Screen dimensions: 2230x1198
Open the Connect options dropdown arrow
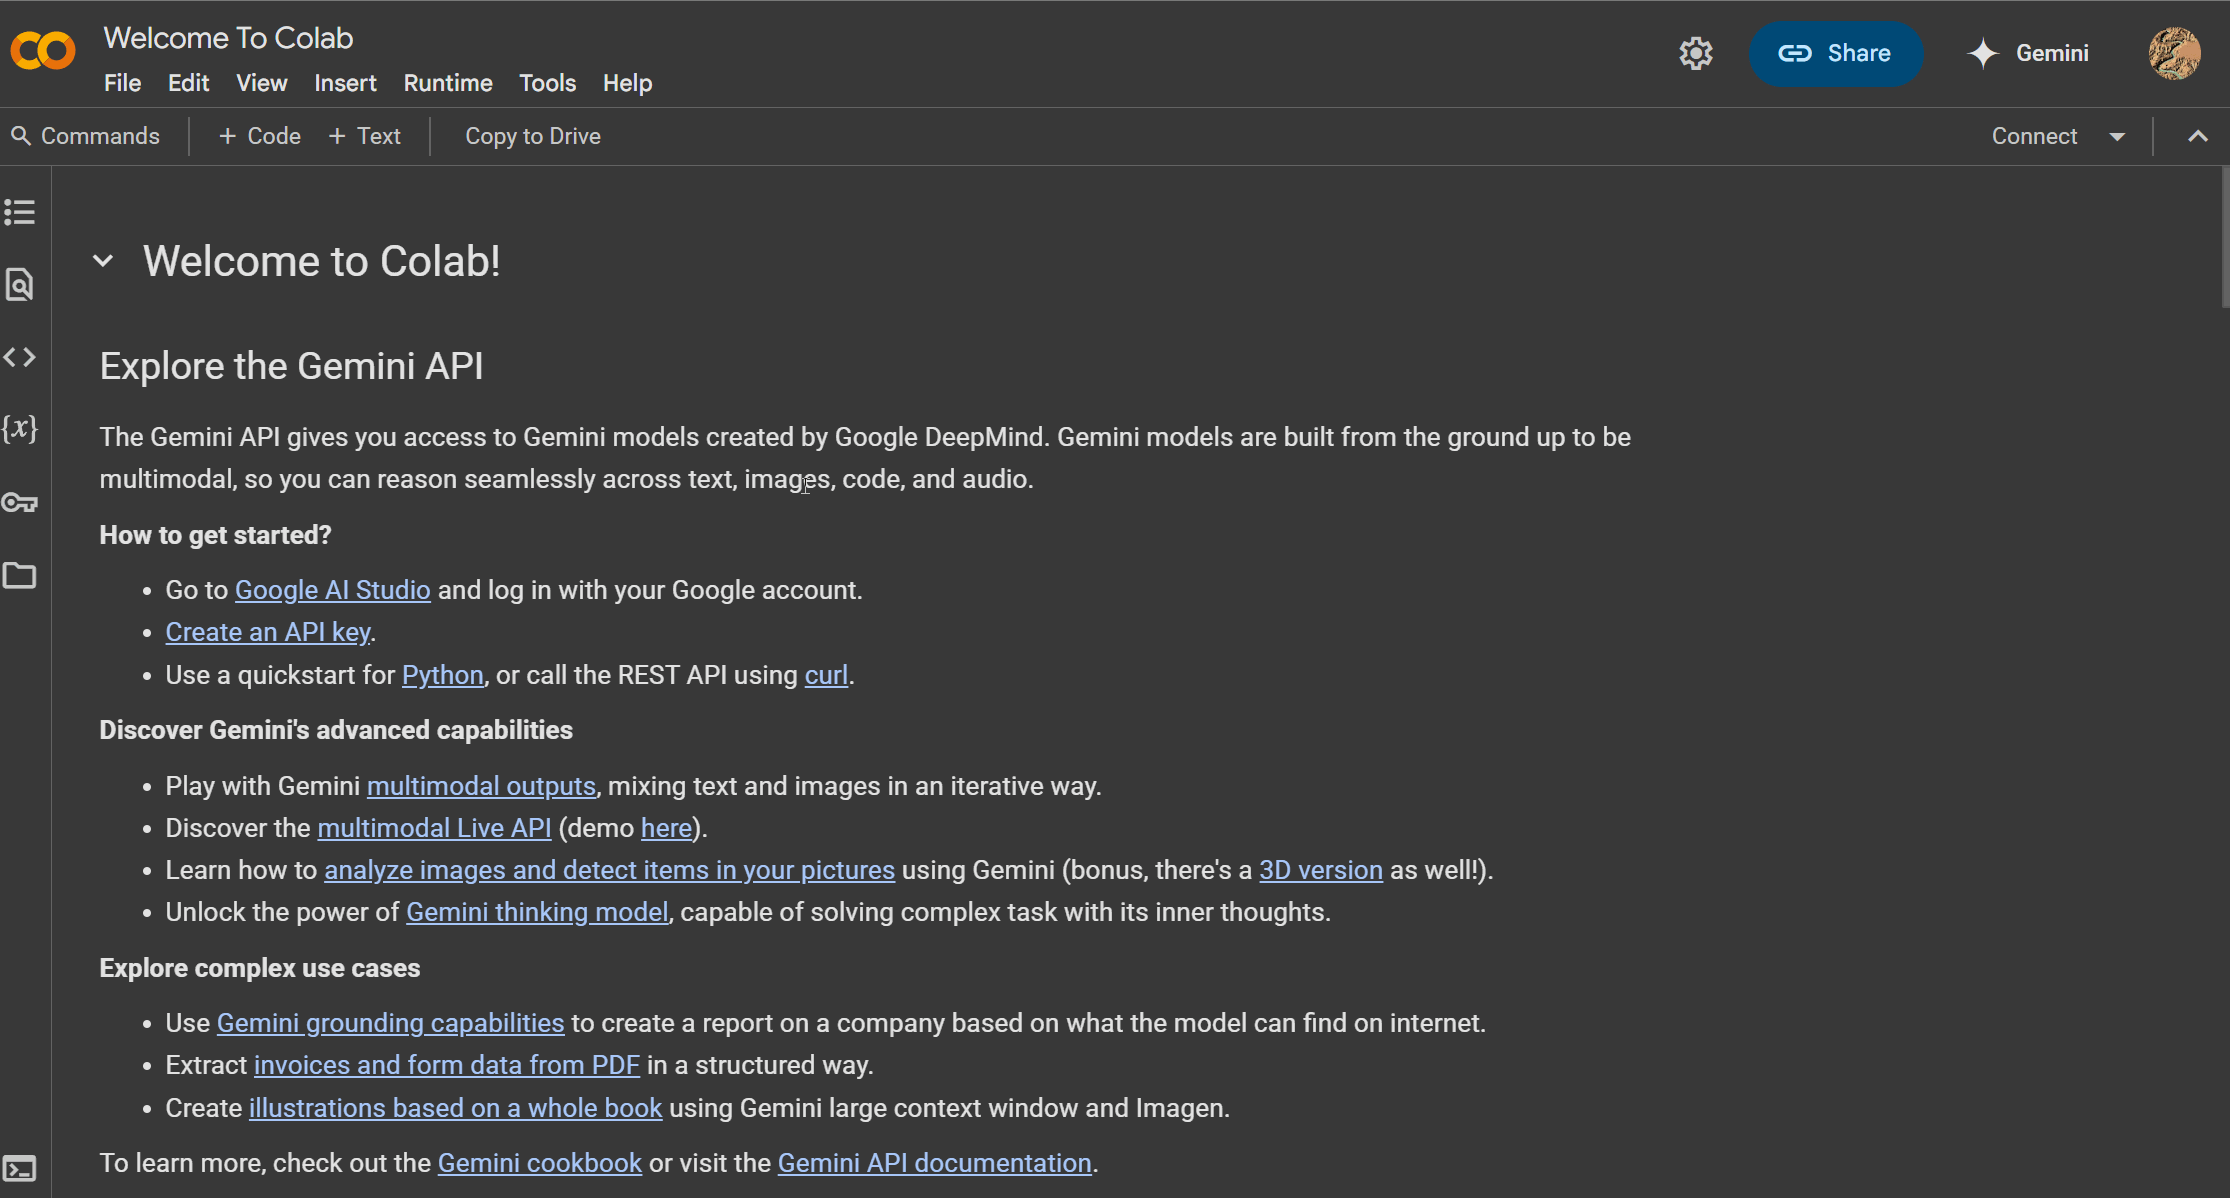click(x=2117, y=137)
